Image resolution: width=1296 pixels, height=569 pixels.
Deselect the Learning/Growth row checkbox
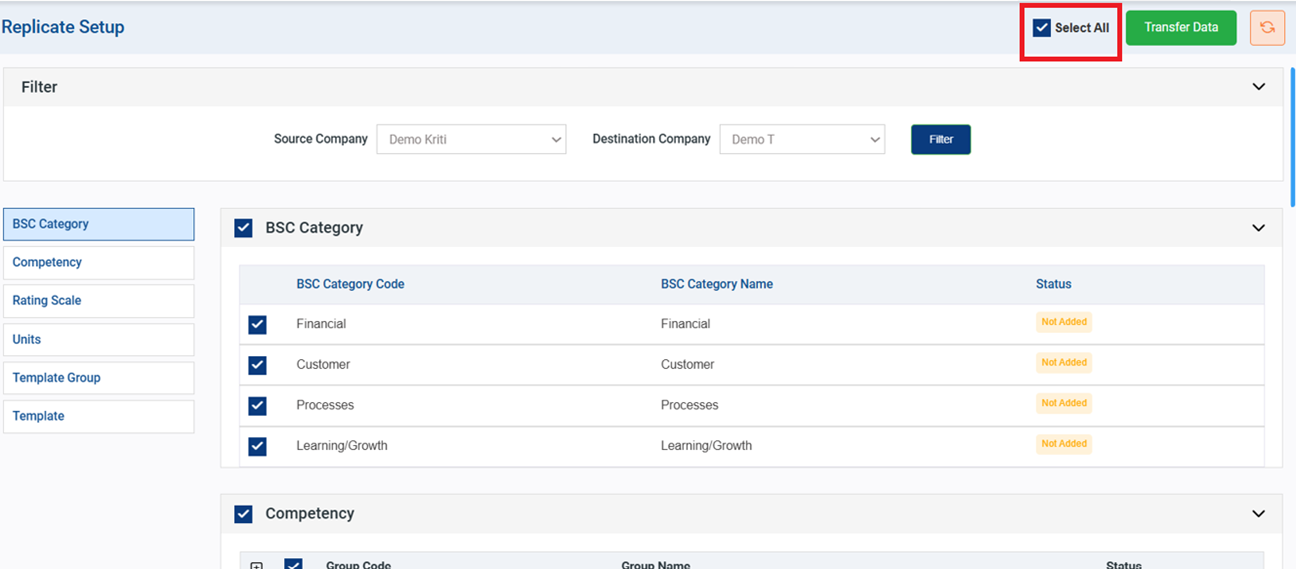[257, 446]
